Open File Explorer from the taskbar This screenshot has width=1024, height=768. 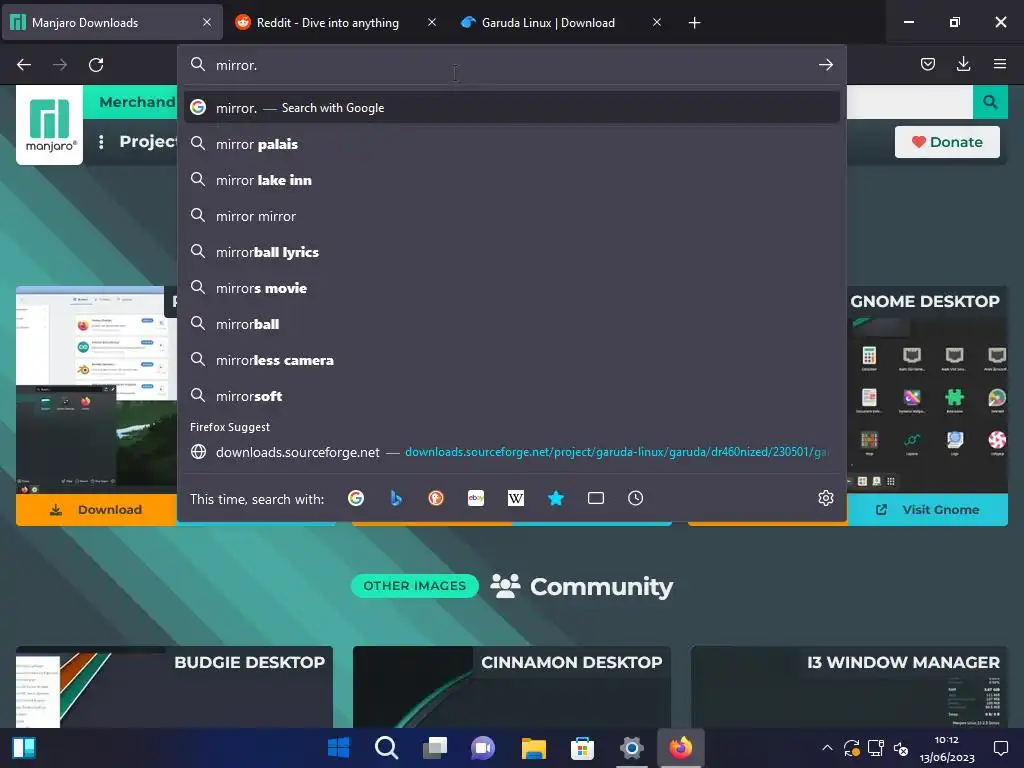(x=534, y=748)
